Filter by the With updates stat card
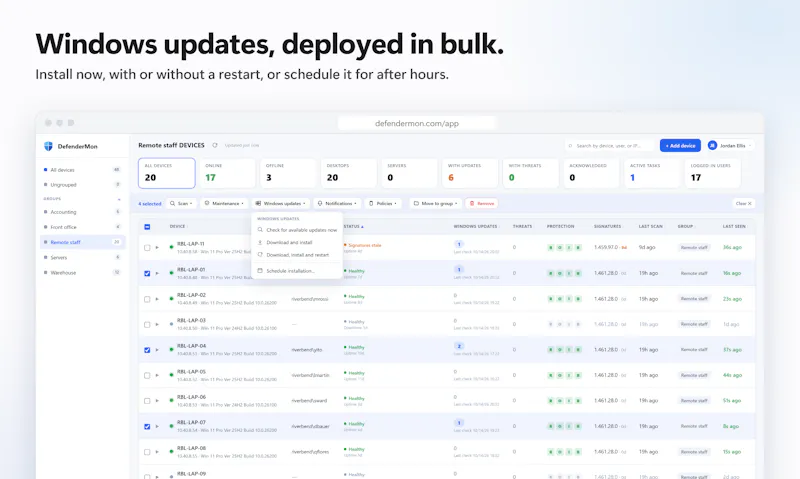 [x=470, y=173]
